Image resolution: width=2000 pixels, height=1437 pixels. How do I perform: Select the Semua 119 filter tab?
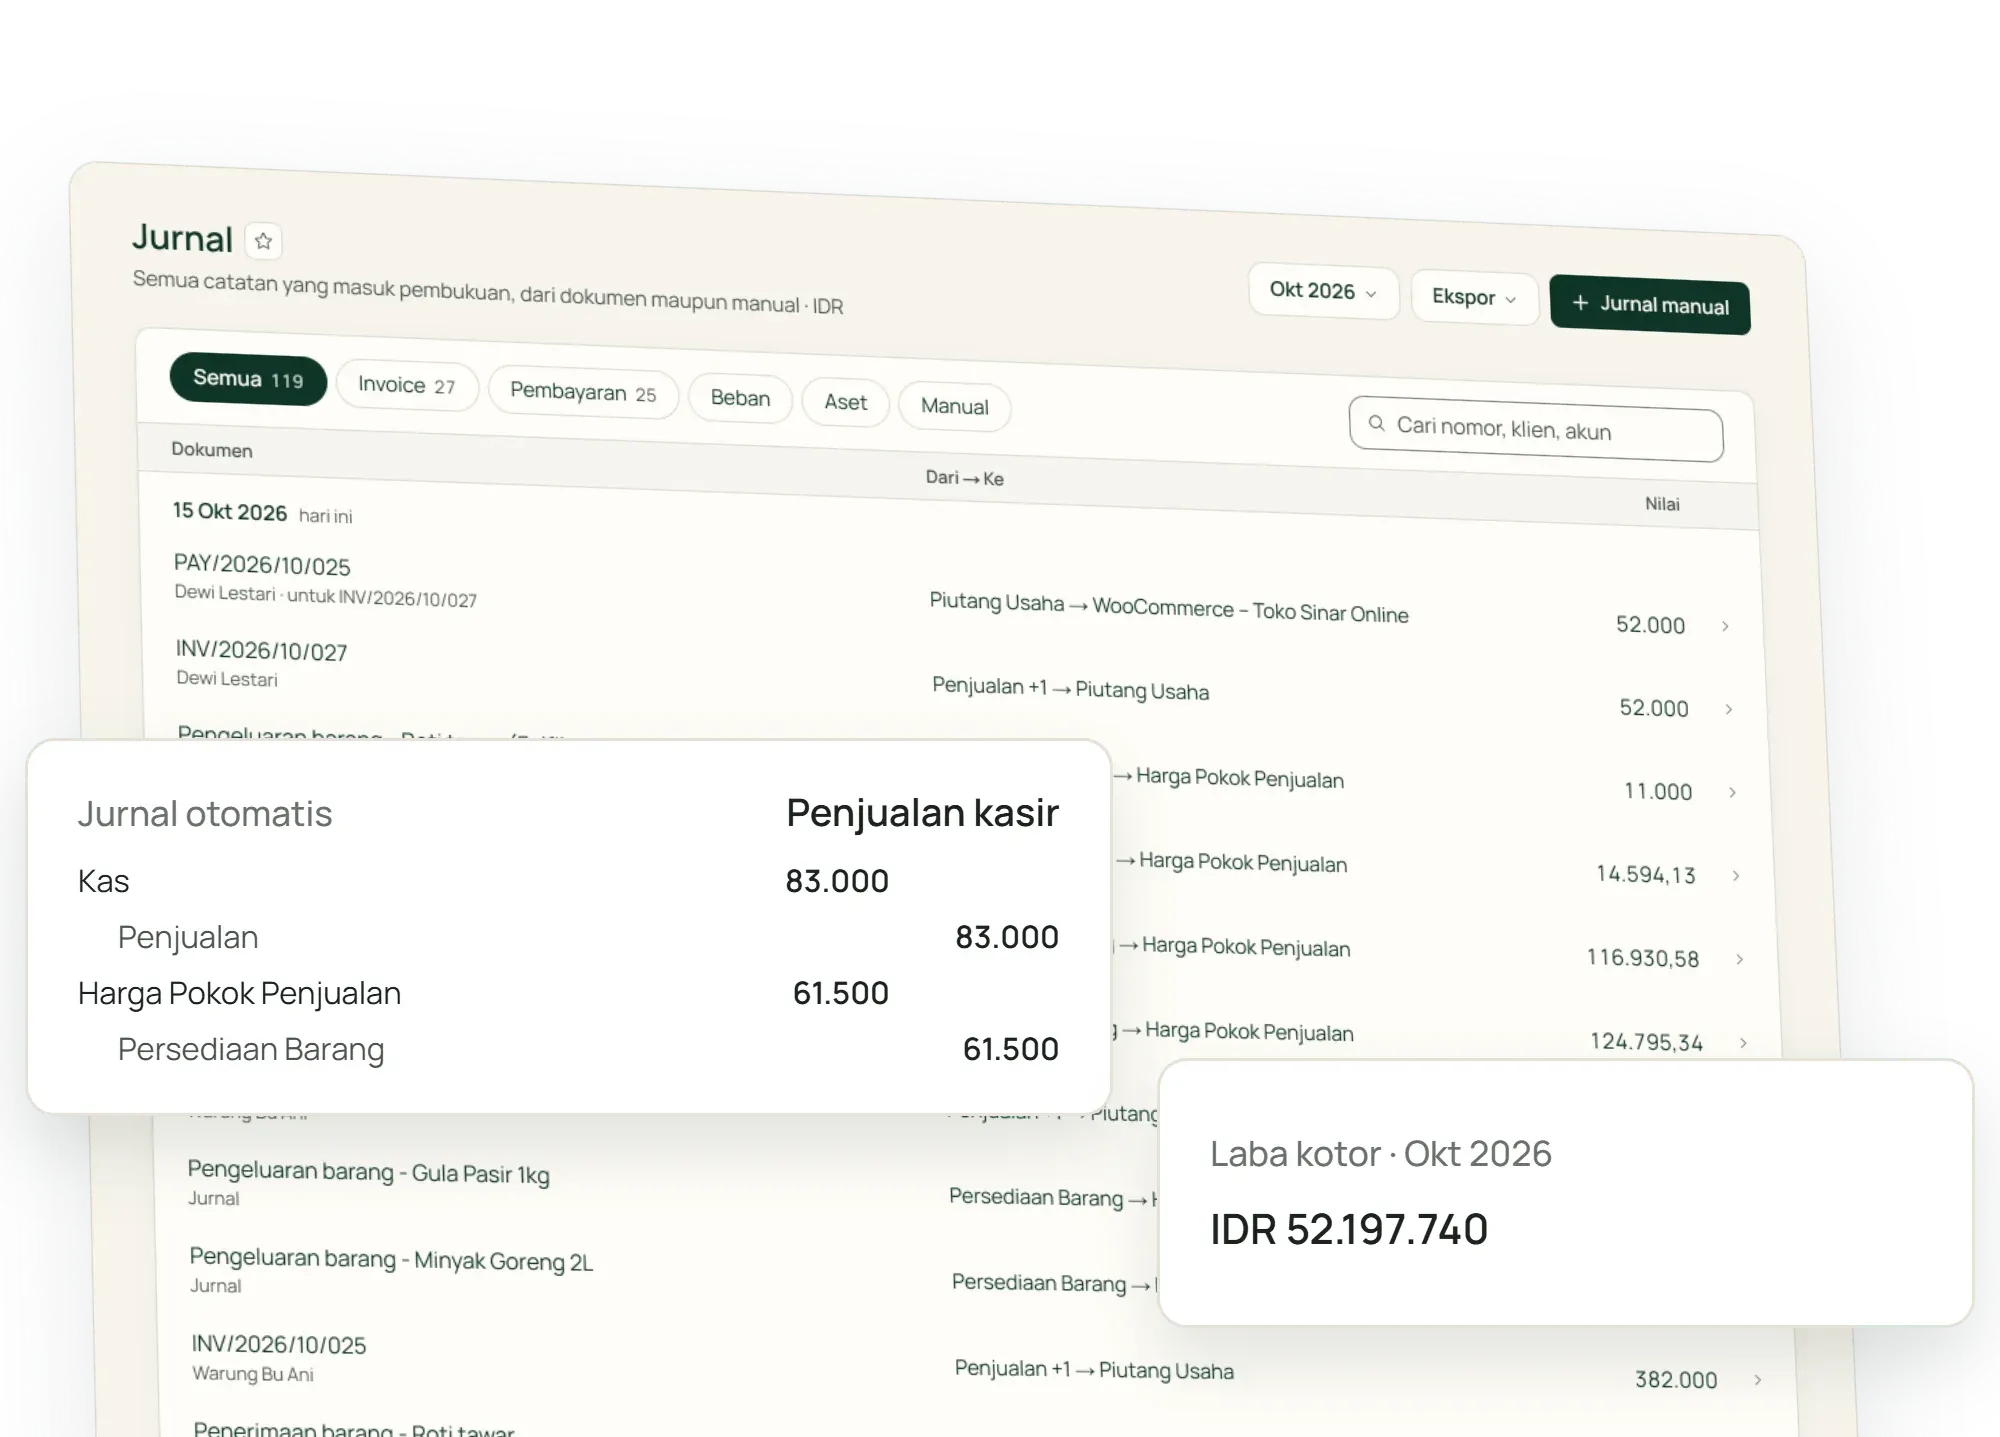coord(248,380)
